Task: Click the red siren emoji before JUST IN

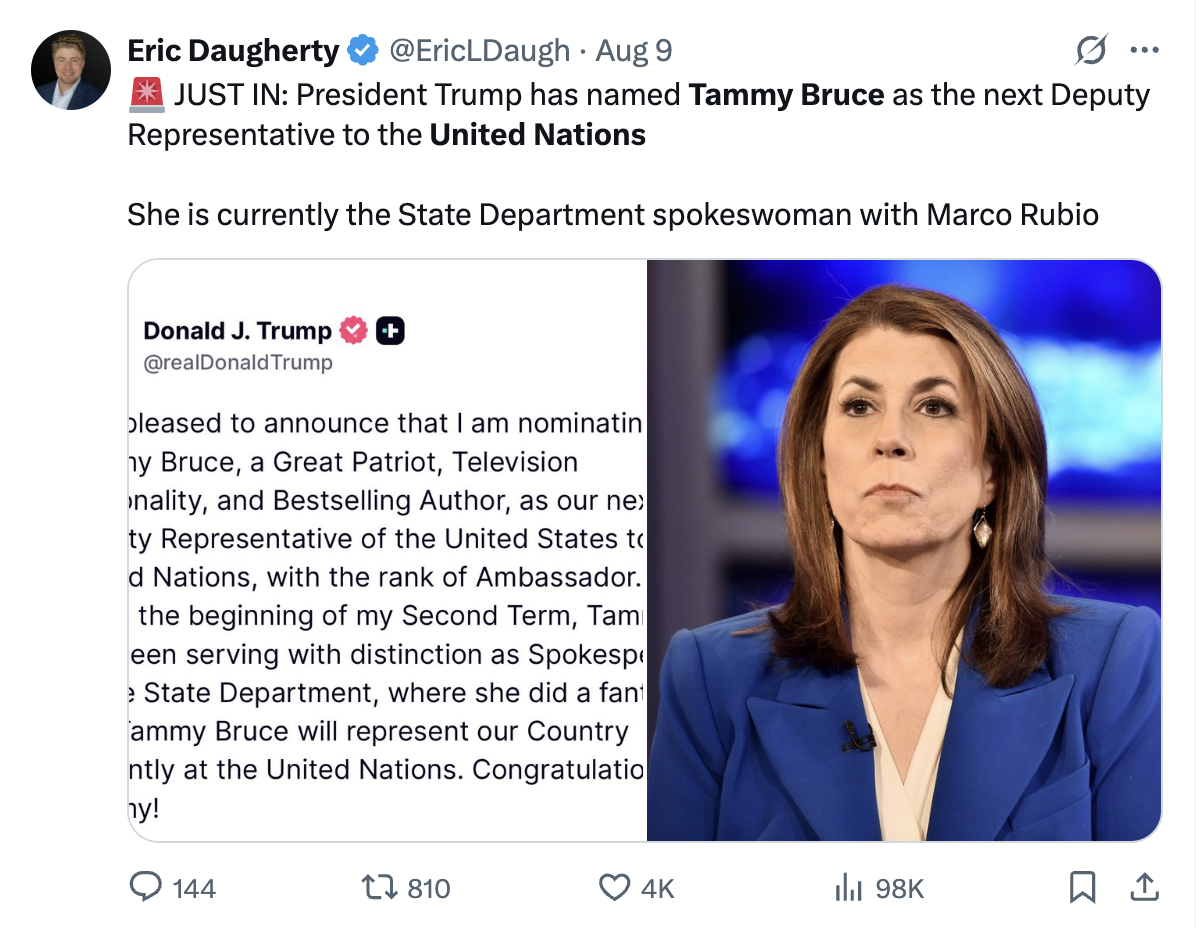Action: 147,96
